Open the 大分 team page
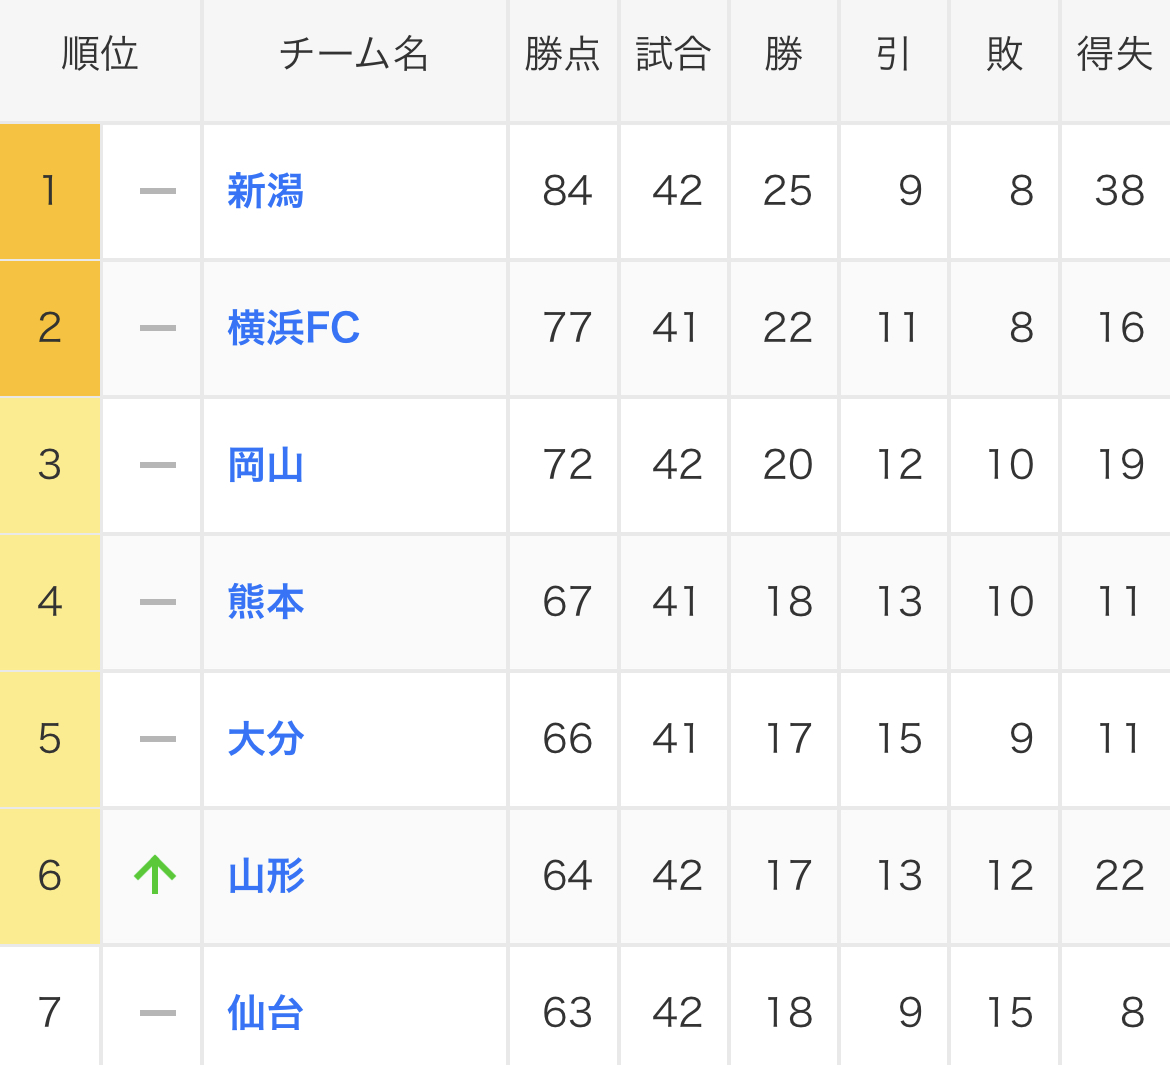This screenshot has height=1065, width=1170. [265, 739]
